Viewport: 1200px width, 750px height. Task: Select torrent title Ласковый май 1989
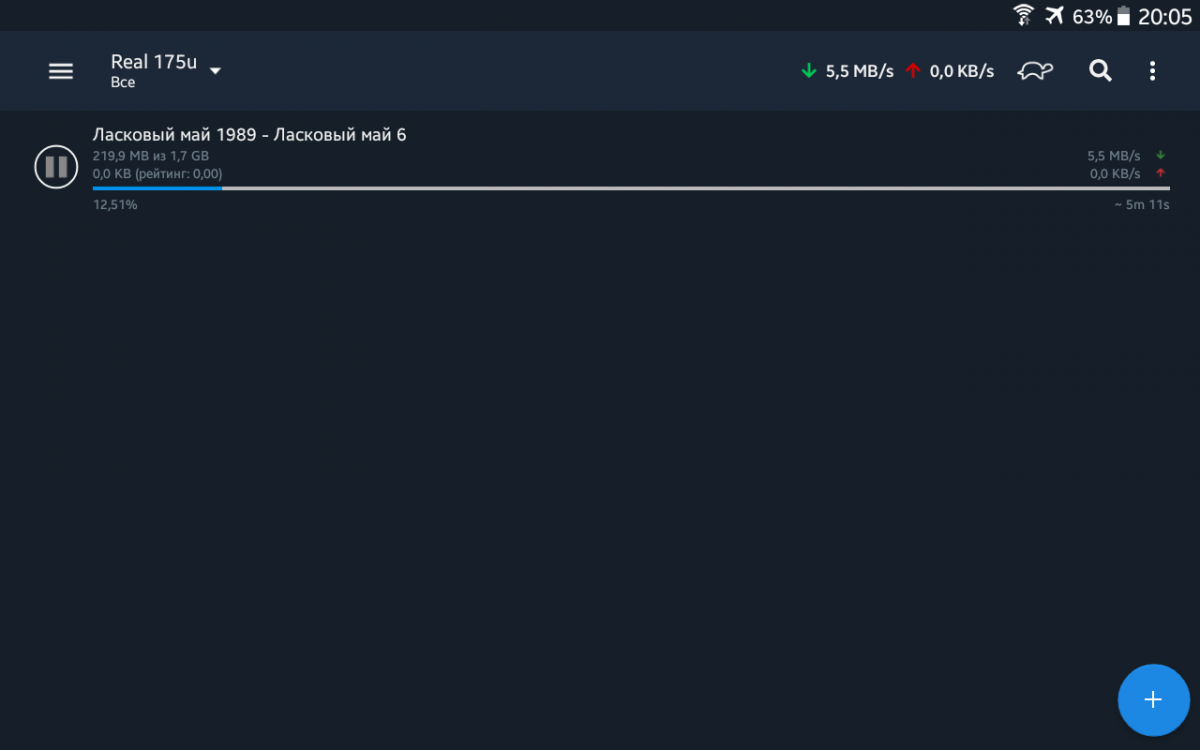(250, 135)
